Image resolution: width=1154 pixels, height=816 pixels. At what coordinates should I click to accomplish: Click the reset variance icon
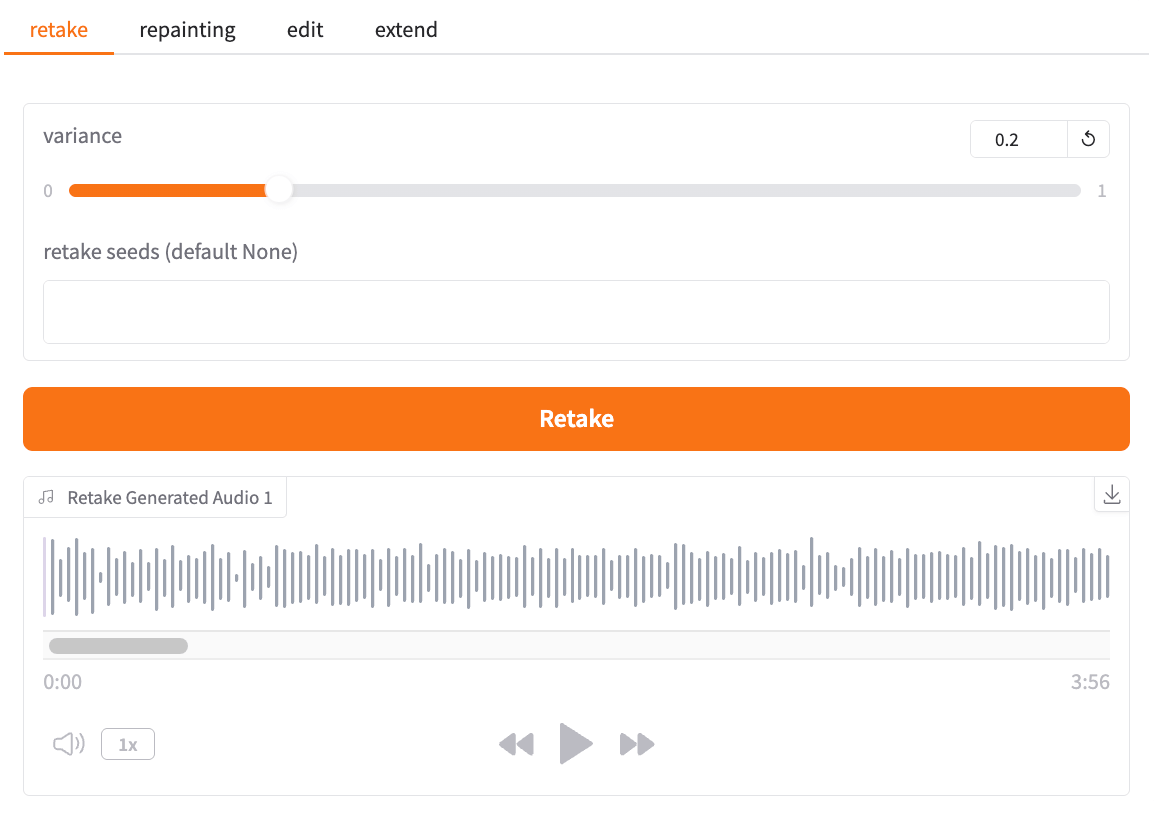click(x=1088, y=140)
